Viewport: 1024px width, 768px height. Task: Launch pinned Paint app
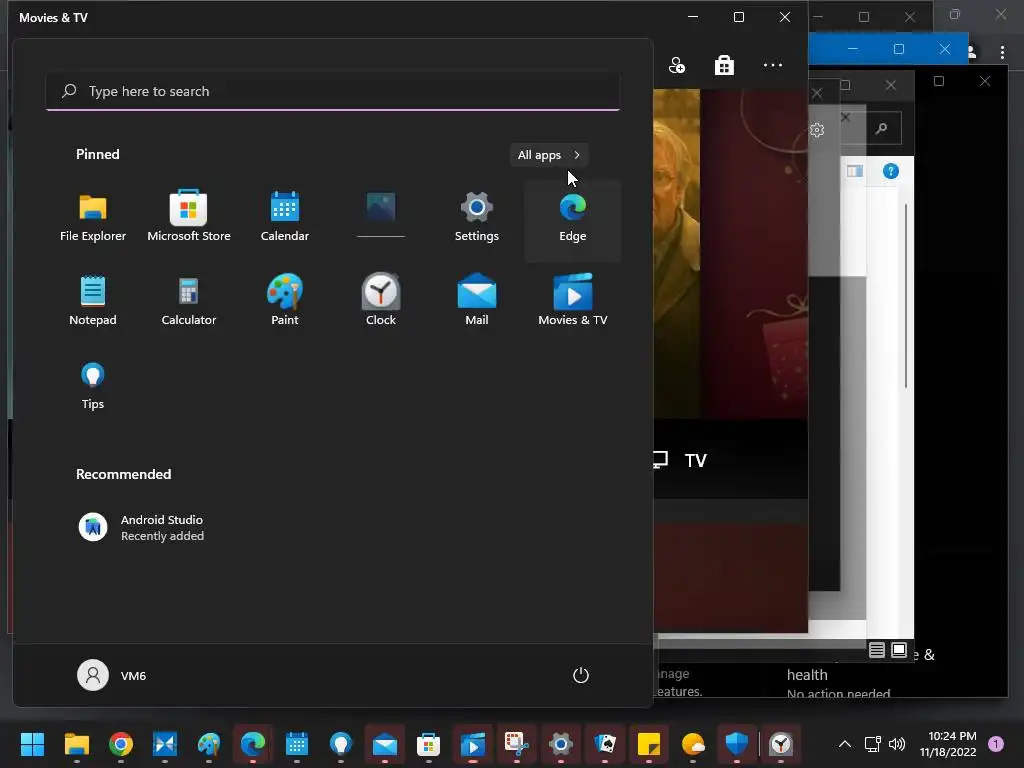[285, 302]
